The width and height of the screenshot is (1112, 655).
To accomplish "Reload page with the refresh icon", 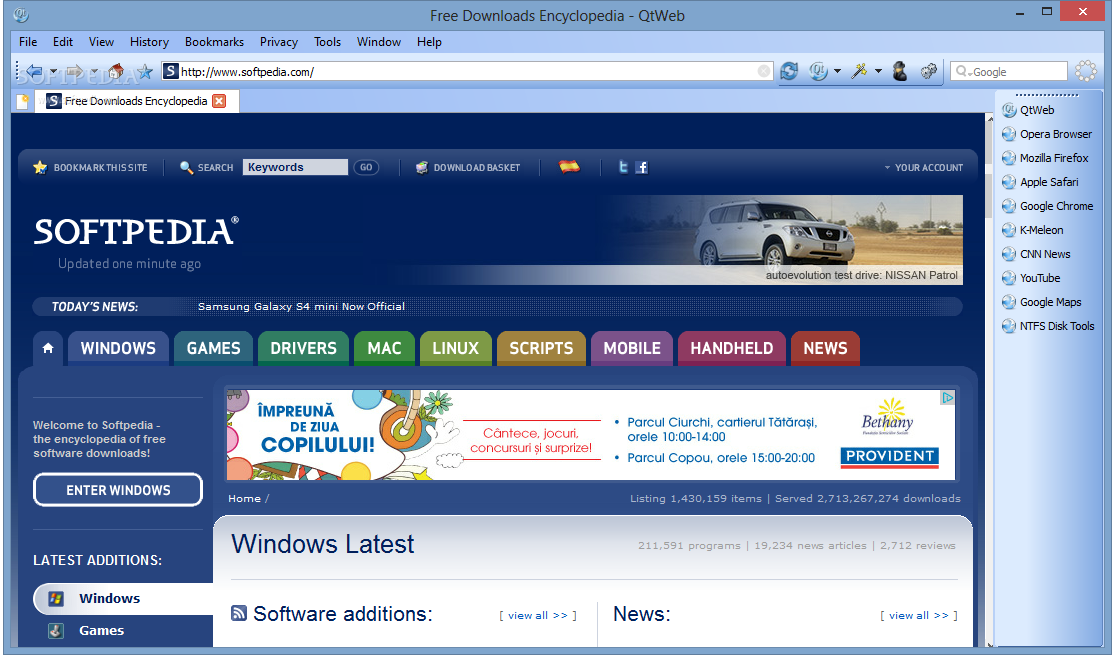I will point(789,71).
